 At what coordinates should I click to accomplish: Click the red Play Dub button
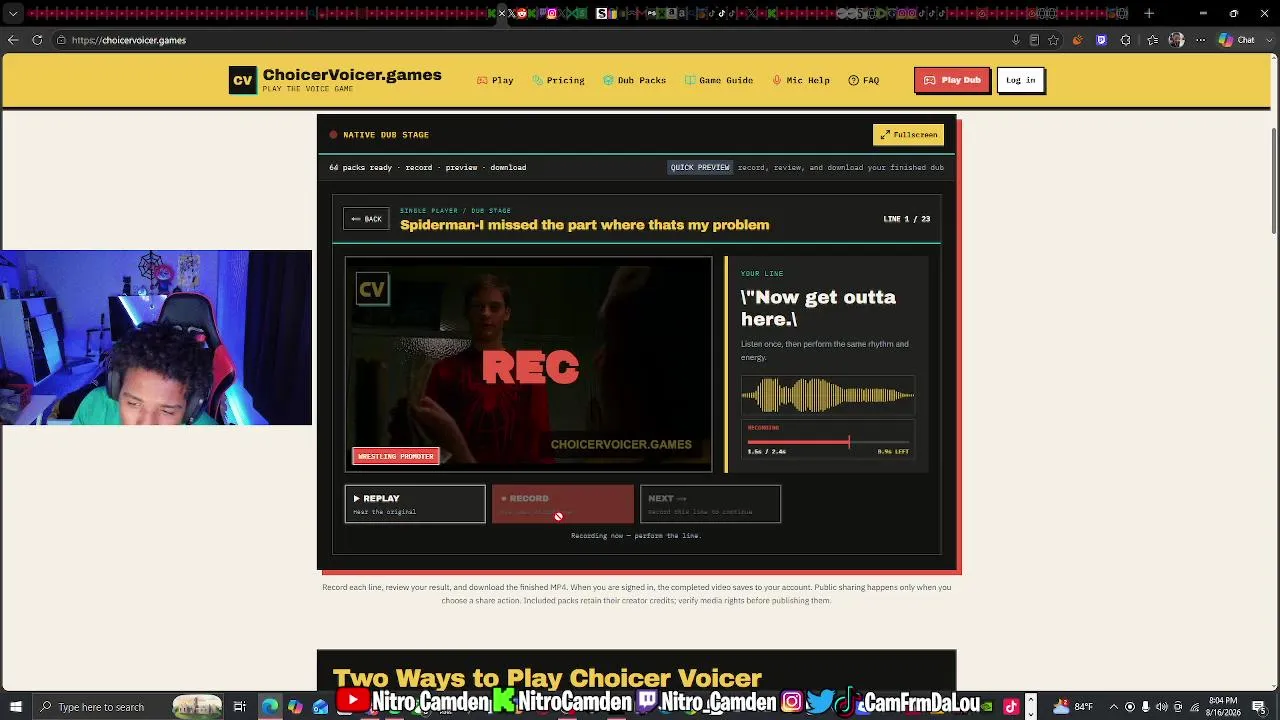(x=952, y=80)
